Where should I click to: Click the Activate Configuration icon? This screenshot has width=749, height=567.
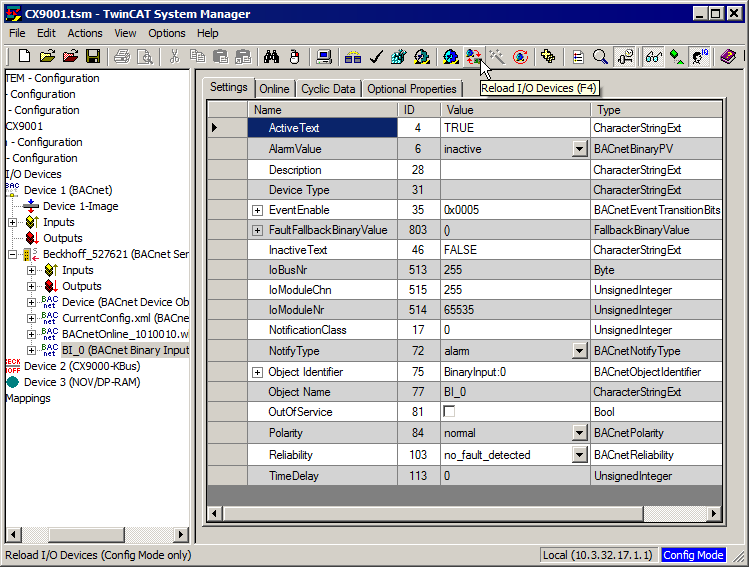[398, 57]
